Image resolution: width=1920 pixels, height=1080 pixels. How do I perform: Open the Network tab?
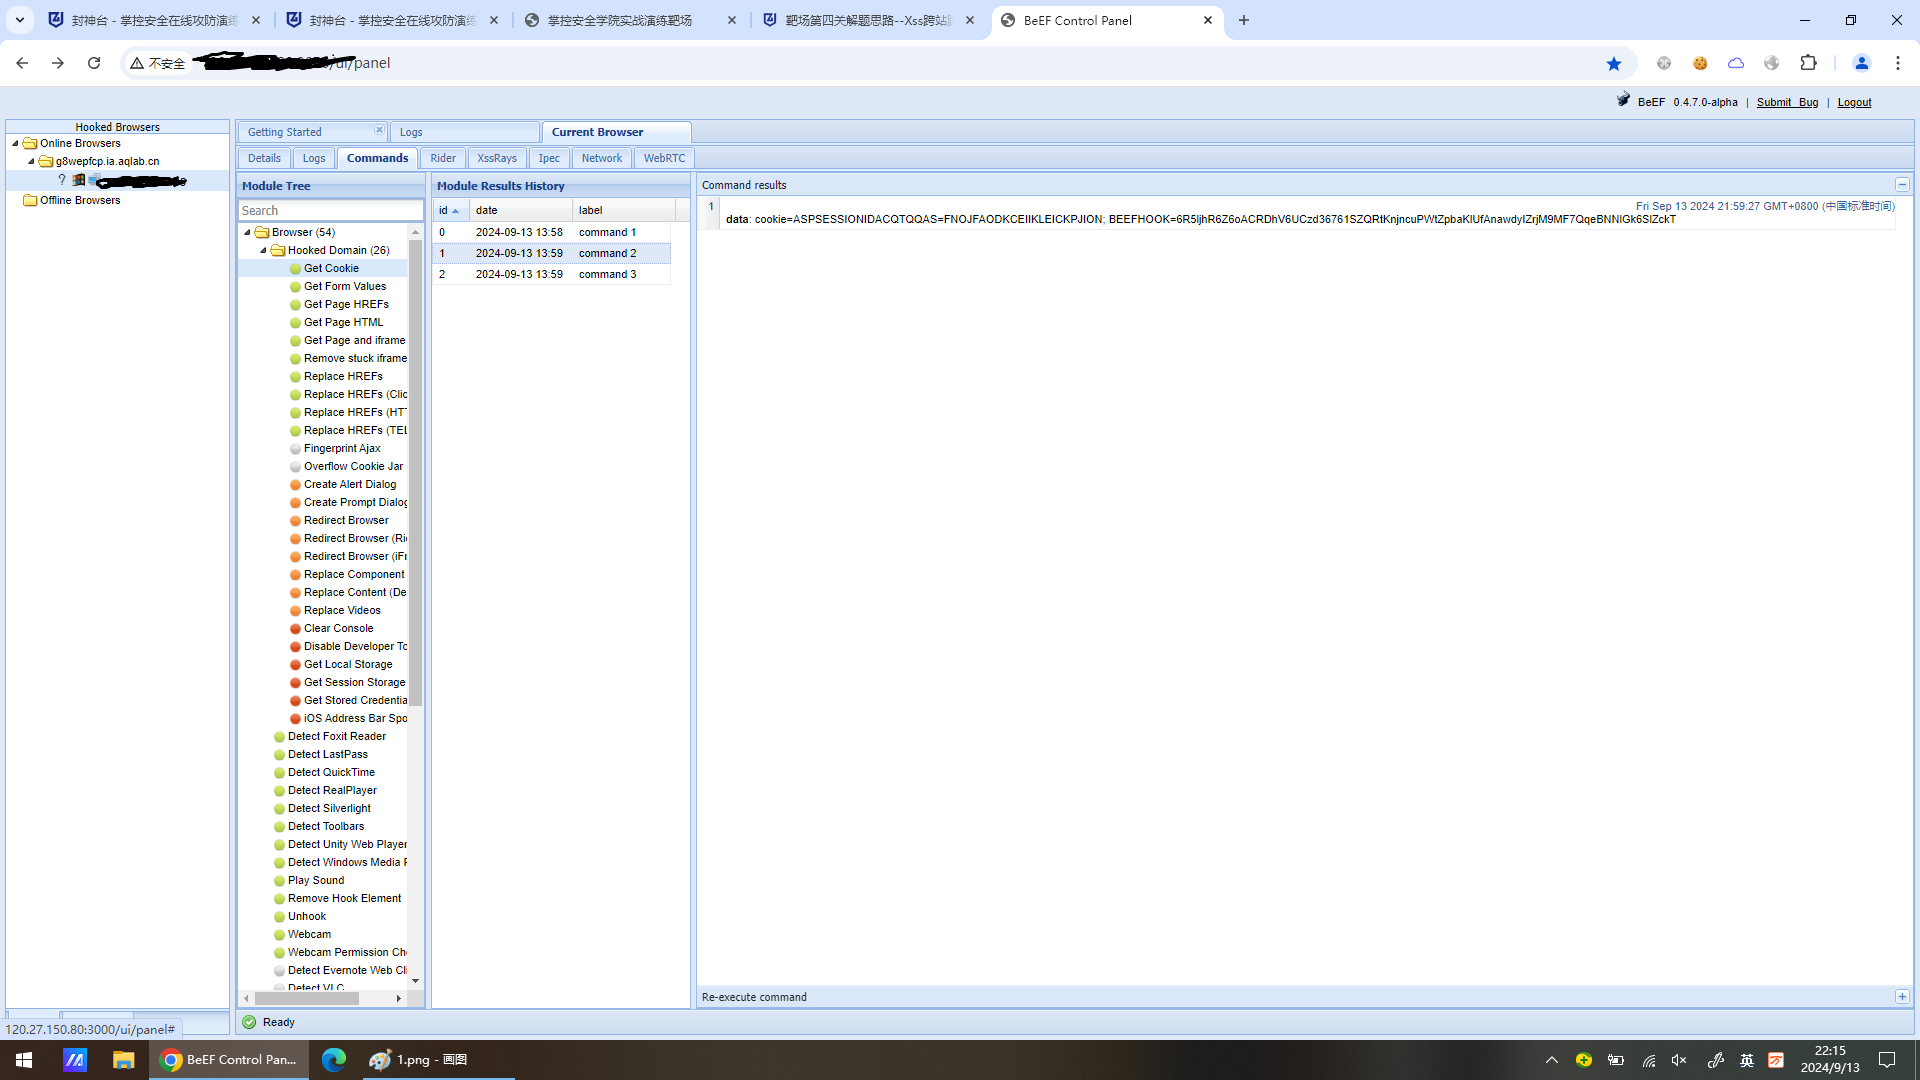coord(602,158)
